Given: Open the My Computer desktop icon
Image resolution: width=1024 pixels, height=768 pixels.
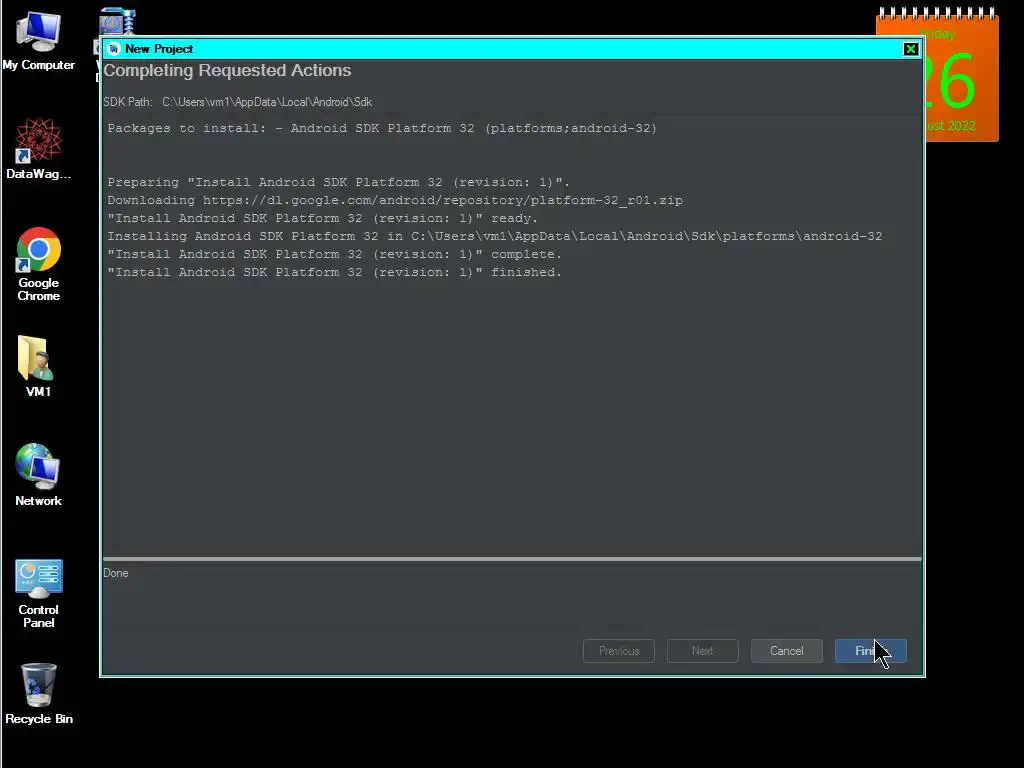Looking at the screenshot, I should click(x=39, y=40).
